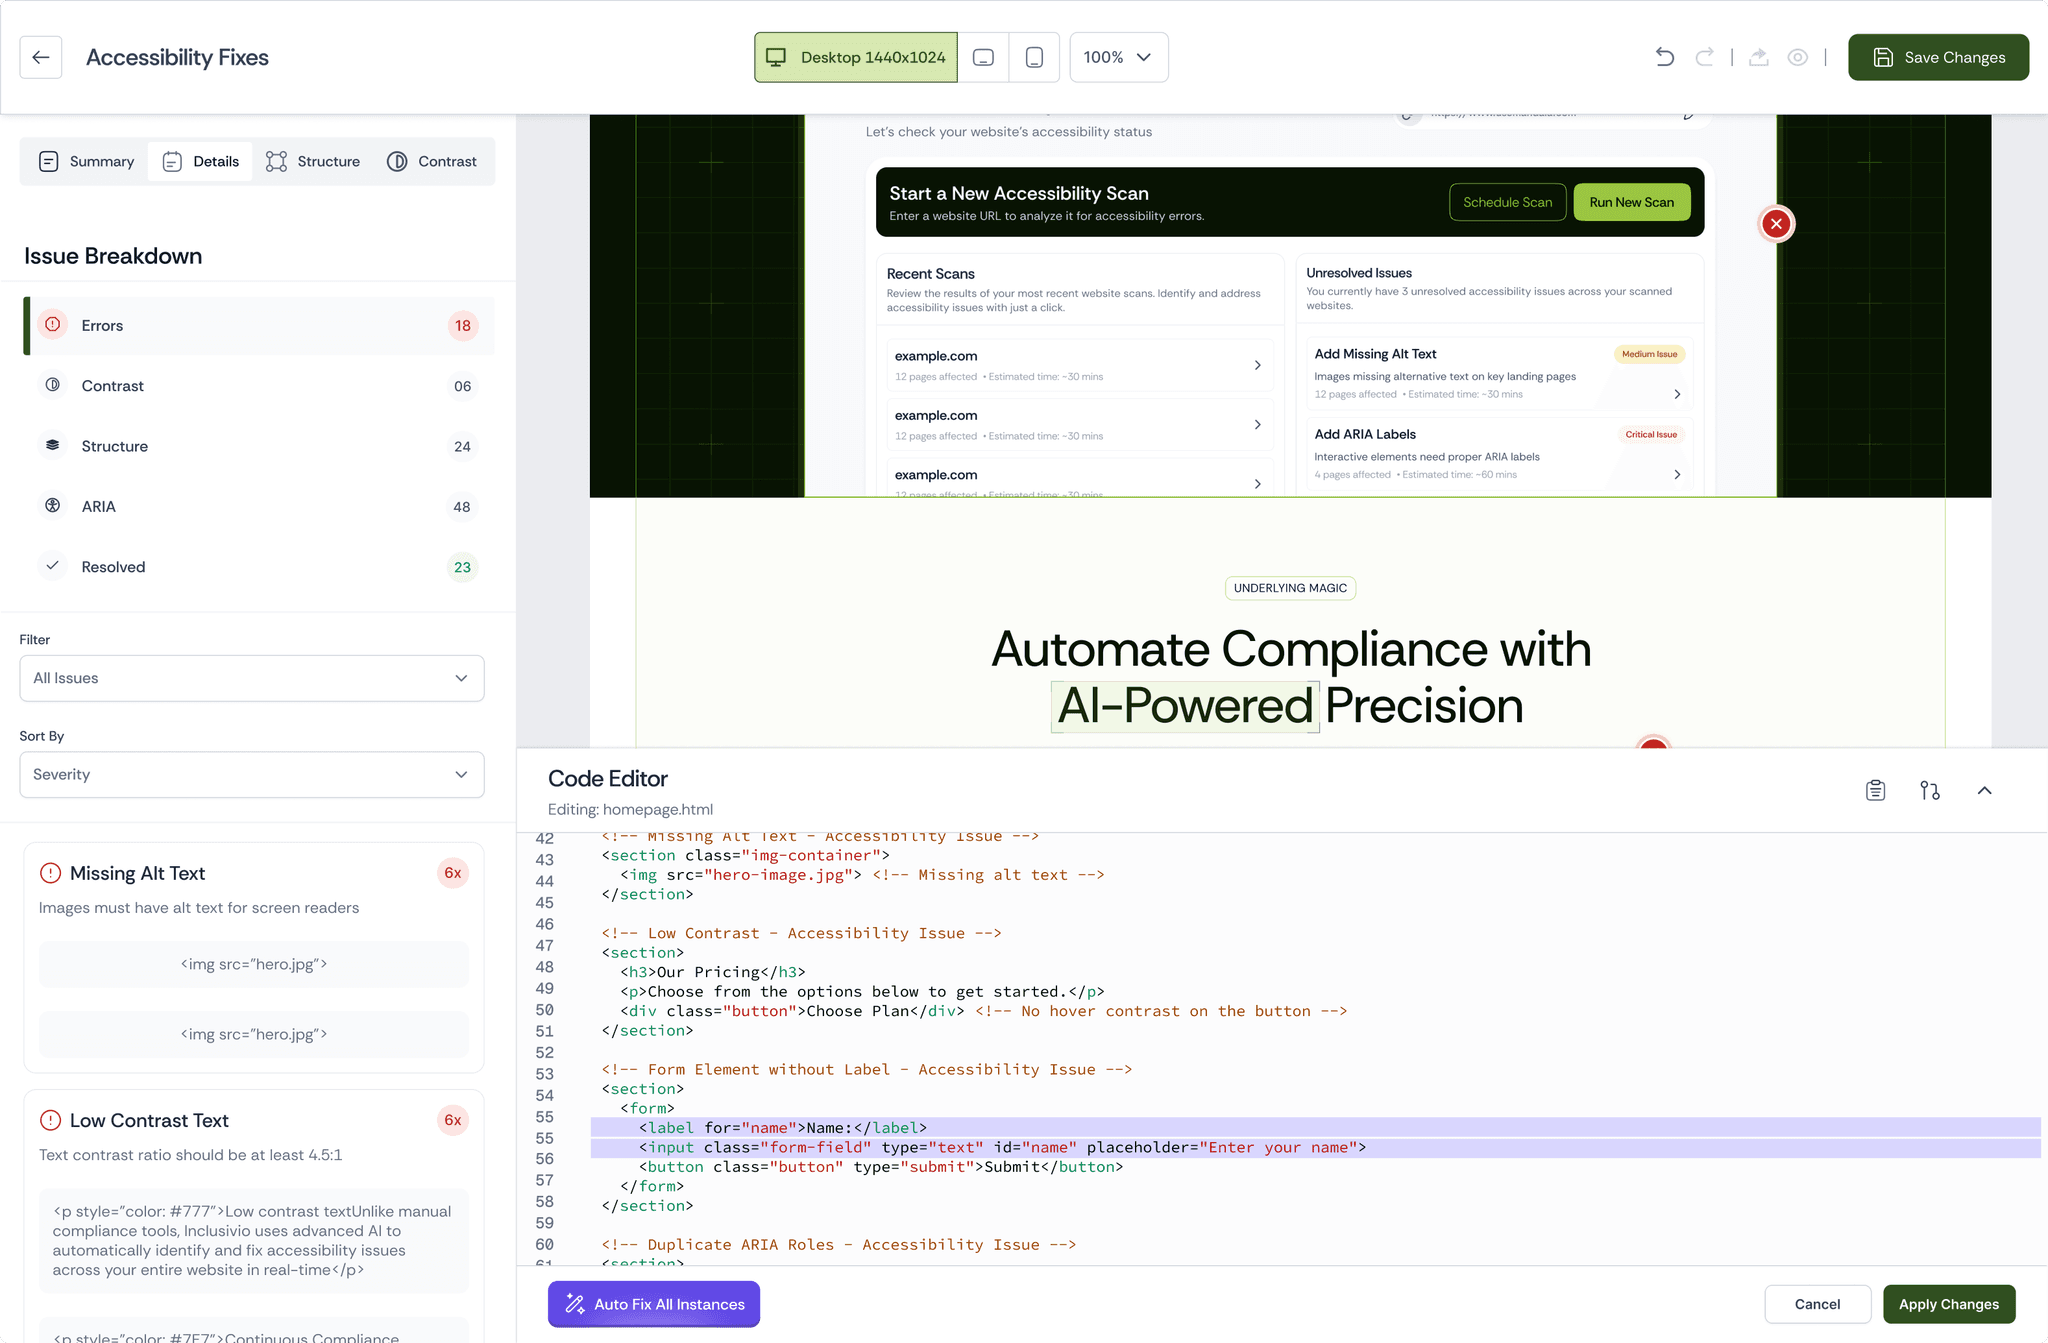Click the Critical Issue tag

coord(1651,434)
